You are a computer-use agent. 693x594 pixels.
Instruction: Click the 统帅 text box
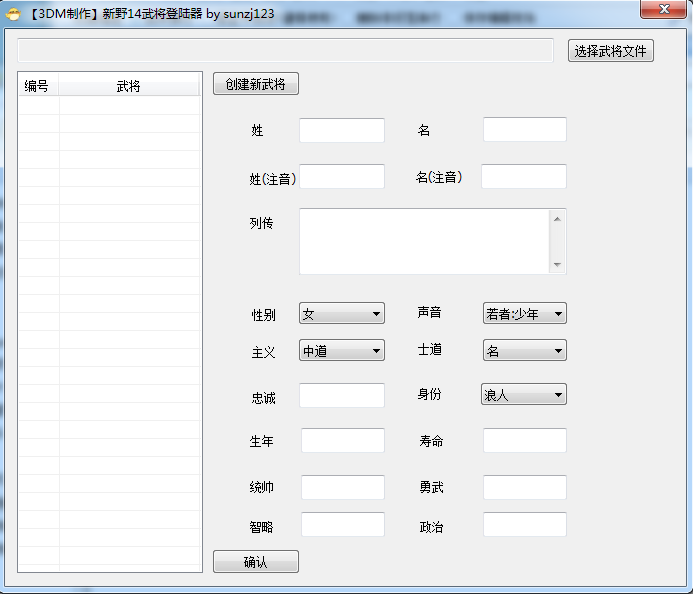[x=342, y=488]
